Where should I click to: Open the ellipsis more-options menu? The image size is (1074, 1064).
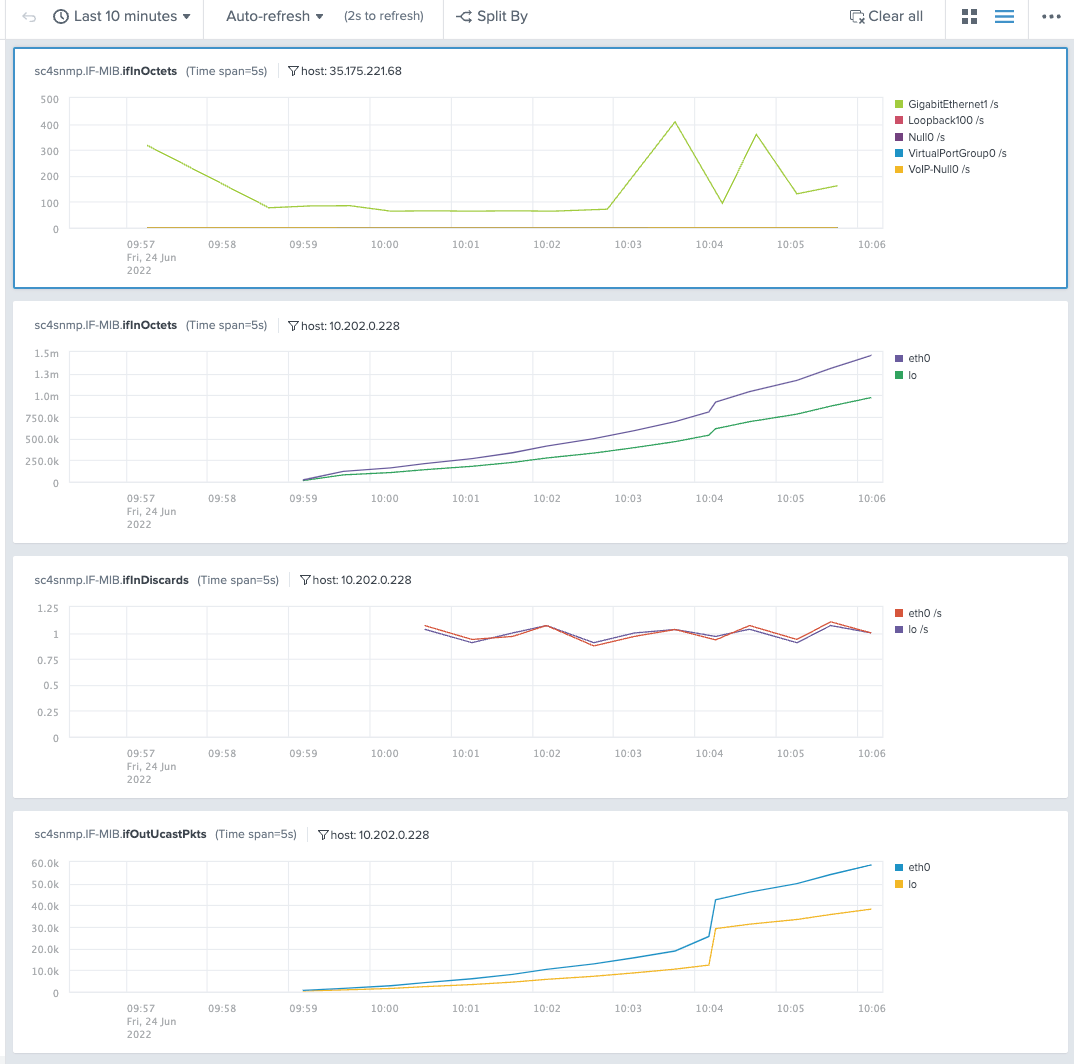[1051, 16]
